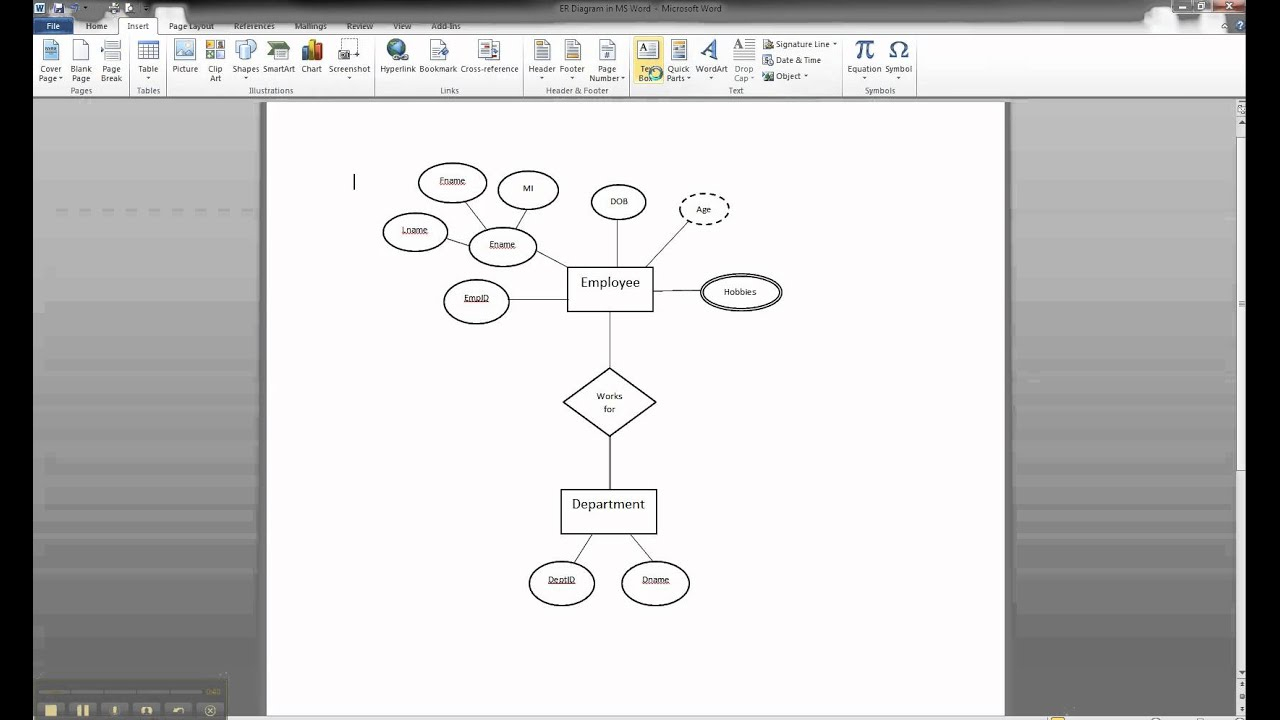Screen dimensions: 1280x720
Task: Insert an Equation
Action: click(865, 61)
